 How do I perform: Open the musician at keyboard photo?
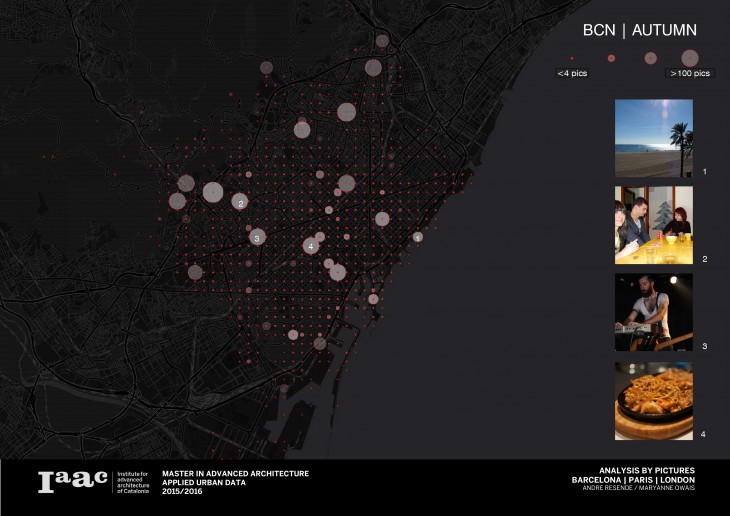click(653, 312)
